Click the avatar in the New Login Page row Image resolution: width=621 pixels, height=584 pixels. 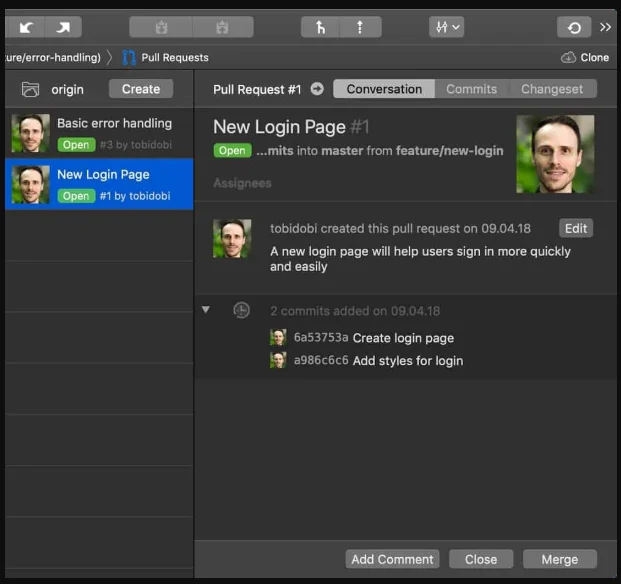(30, 184)
